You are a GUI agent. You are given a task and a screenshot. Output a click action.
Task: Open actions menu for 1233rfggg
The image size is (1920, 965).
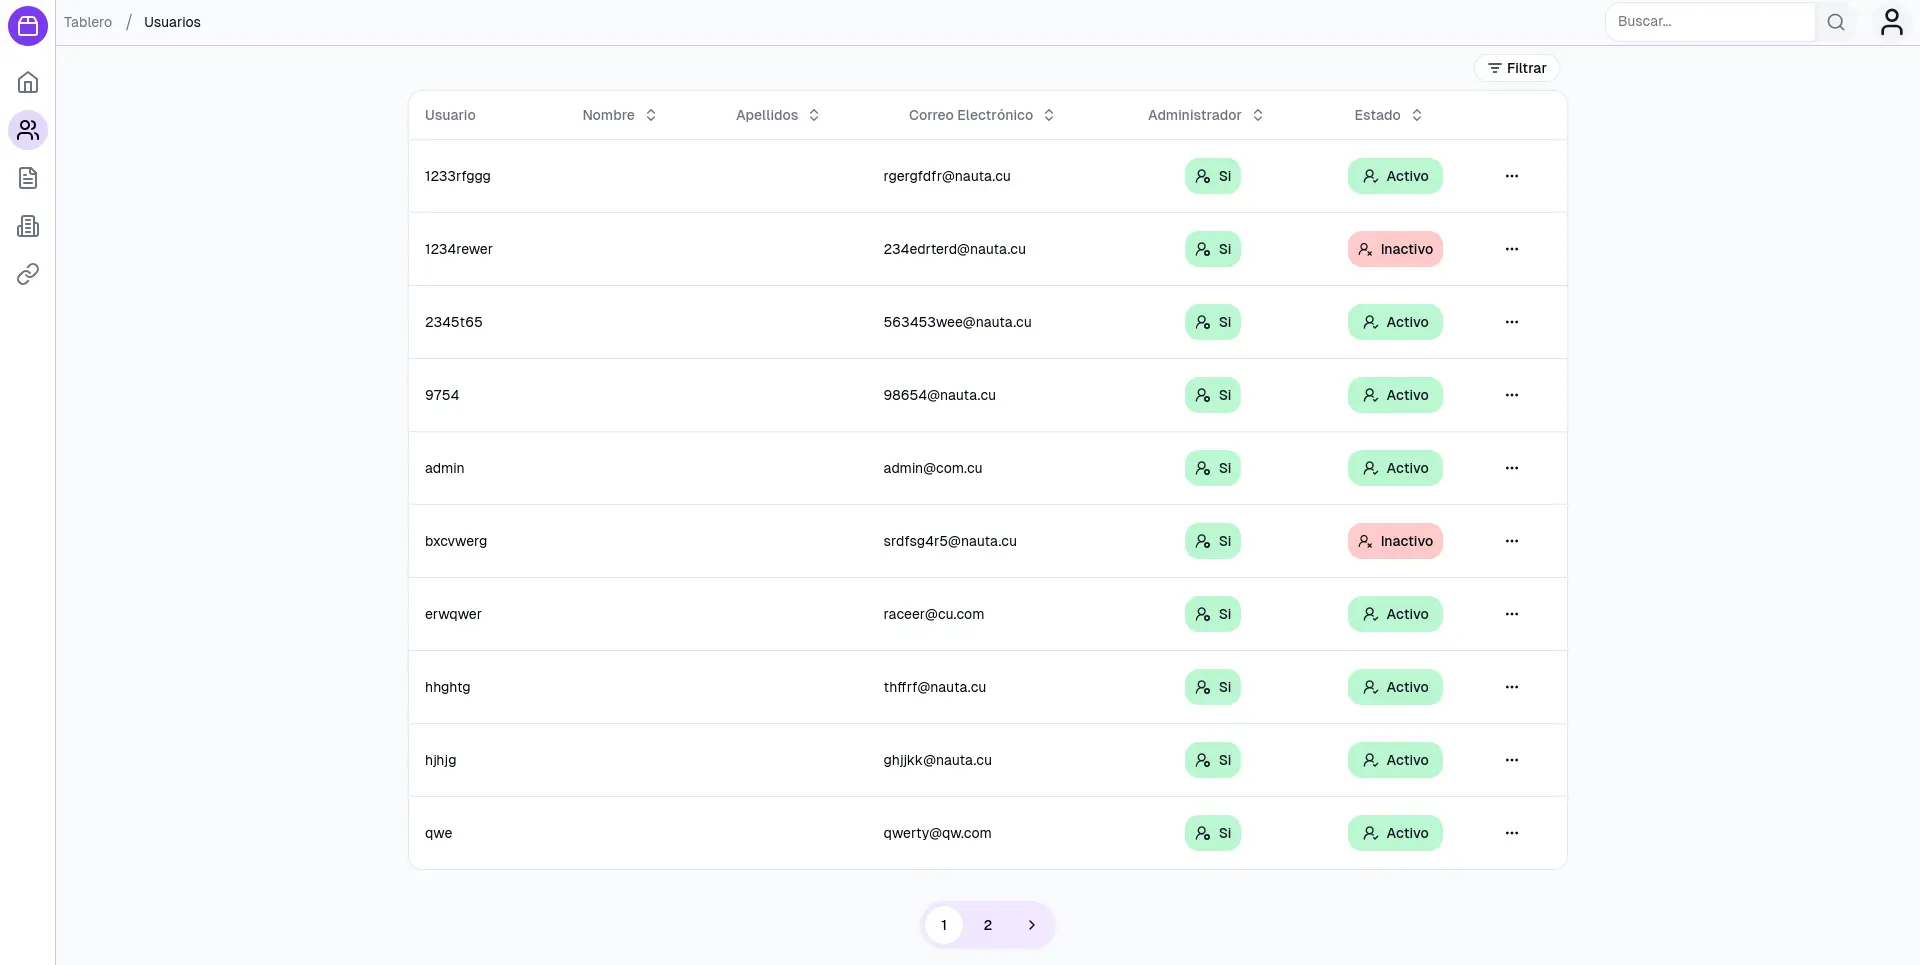tap(1512, 176)
